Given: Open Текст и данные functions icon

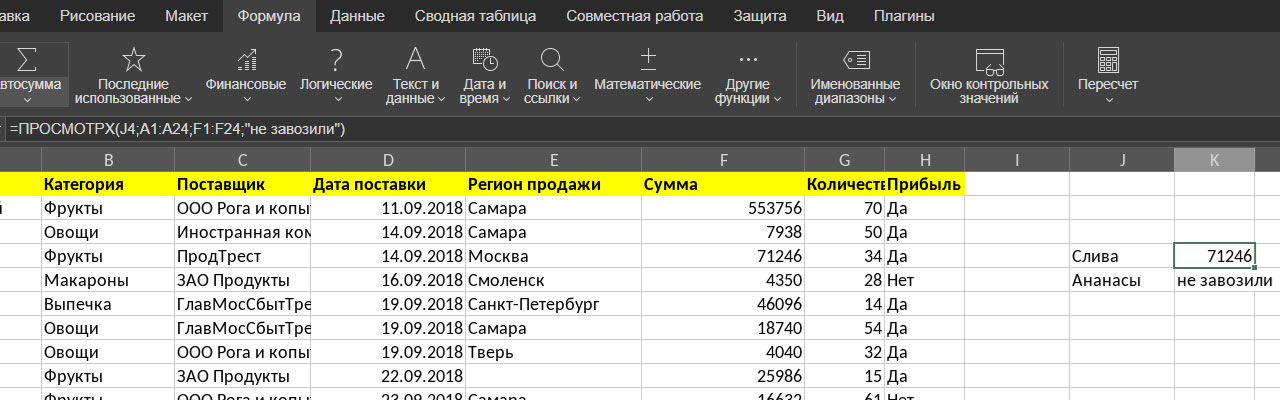Looking at the screenshot, I should click(x=414, y=58).
